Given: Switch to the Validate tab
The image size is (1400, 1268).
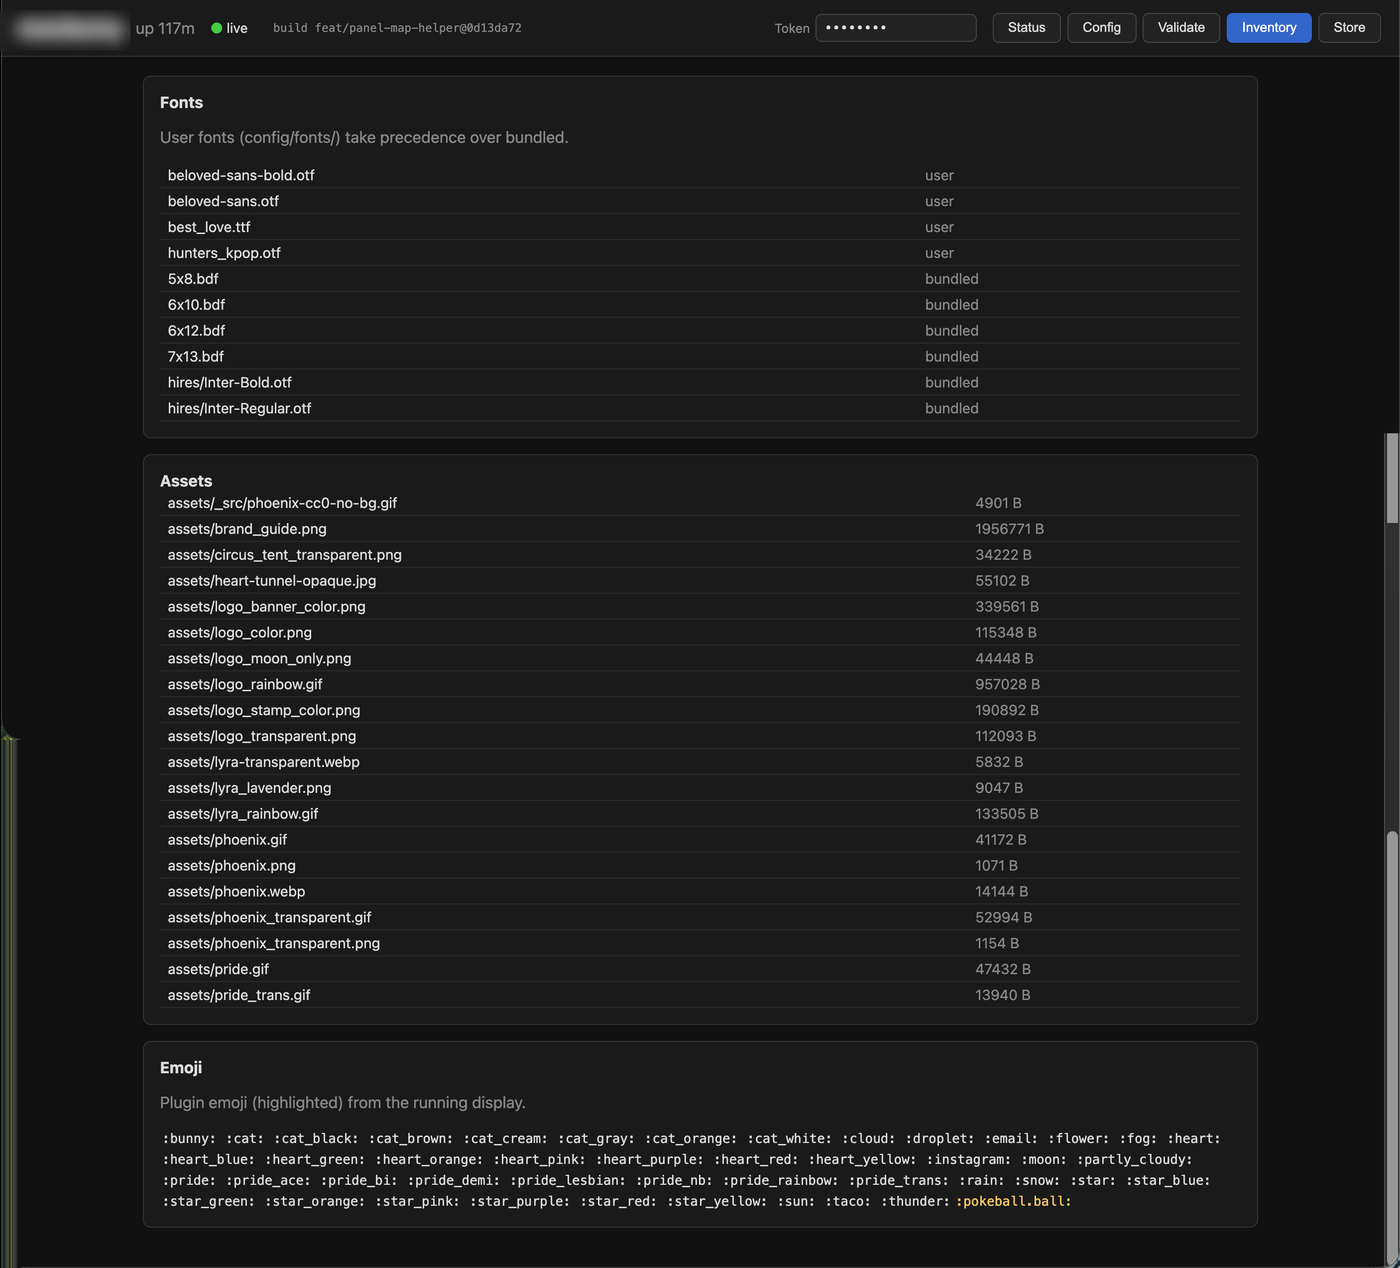Looking at the screenshot, I should [x=1181, y=28].
